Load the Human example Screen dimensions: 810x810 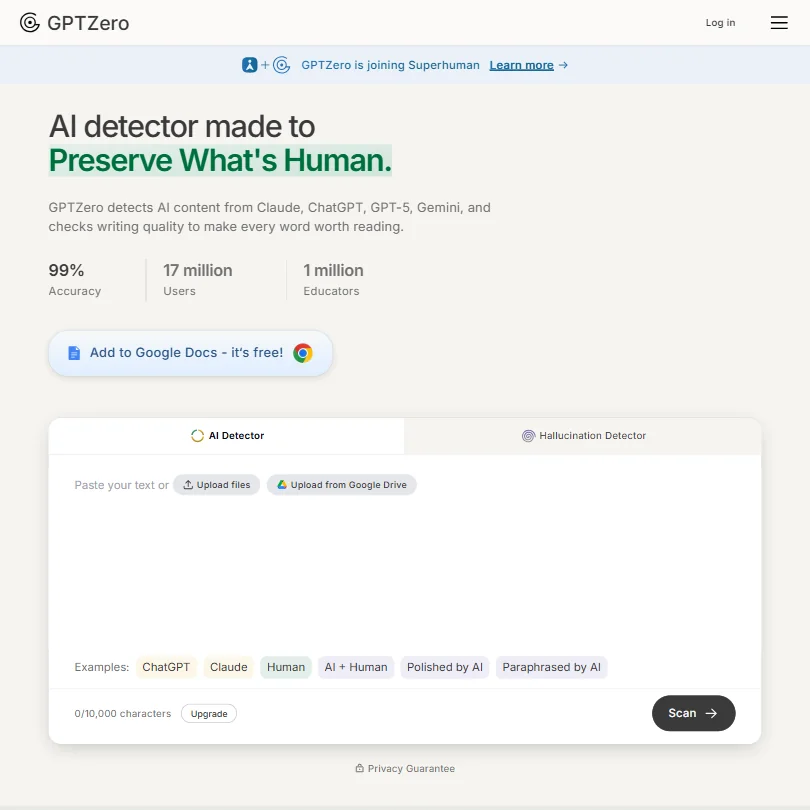286,667
